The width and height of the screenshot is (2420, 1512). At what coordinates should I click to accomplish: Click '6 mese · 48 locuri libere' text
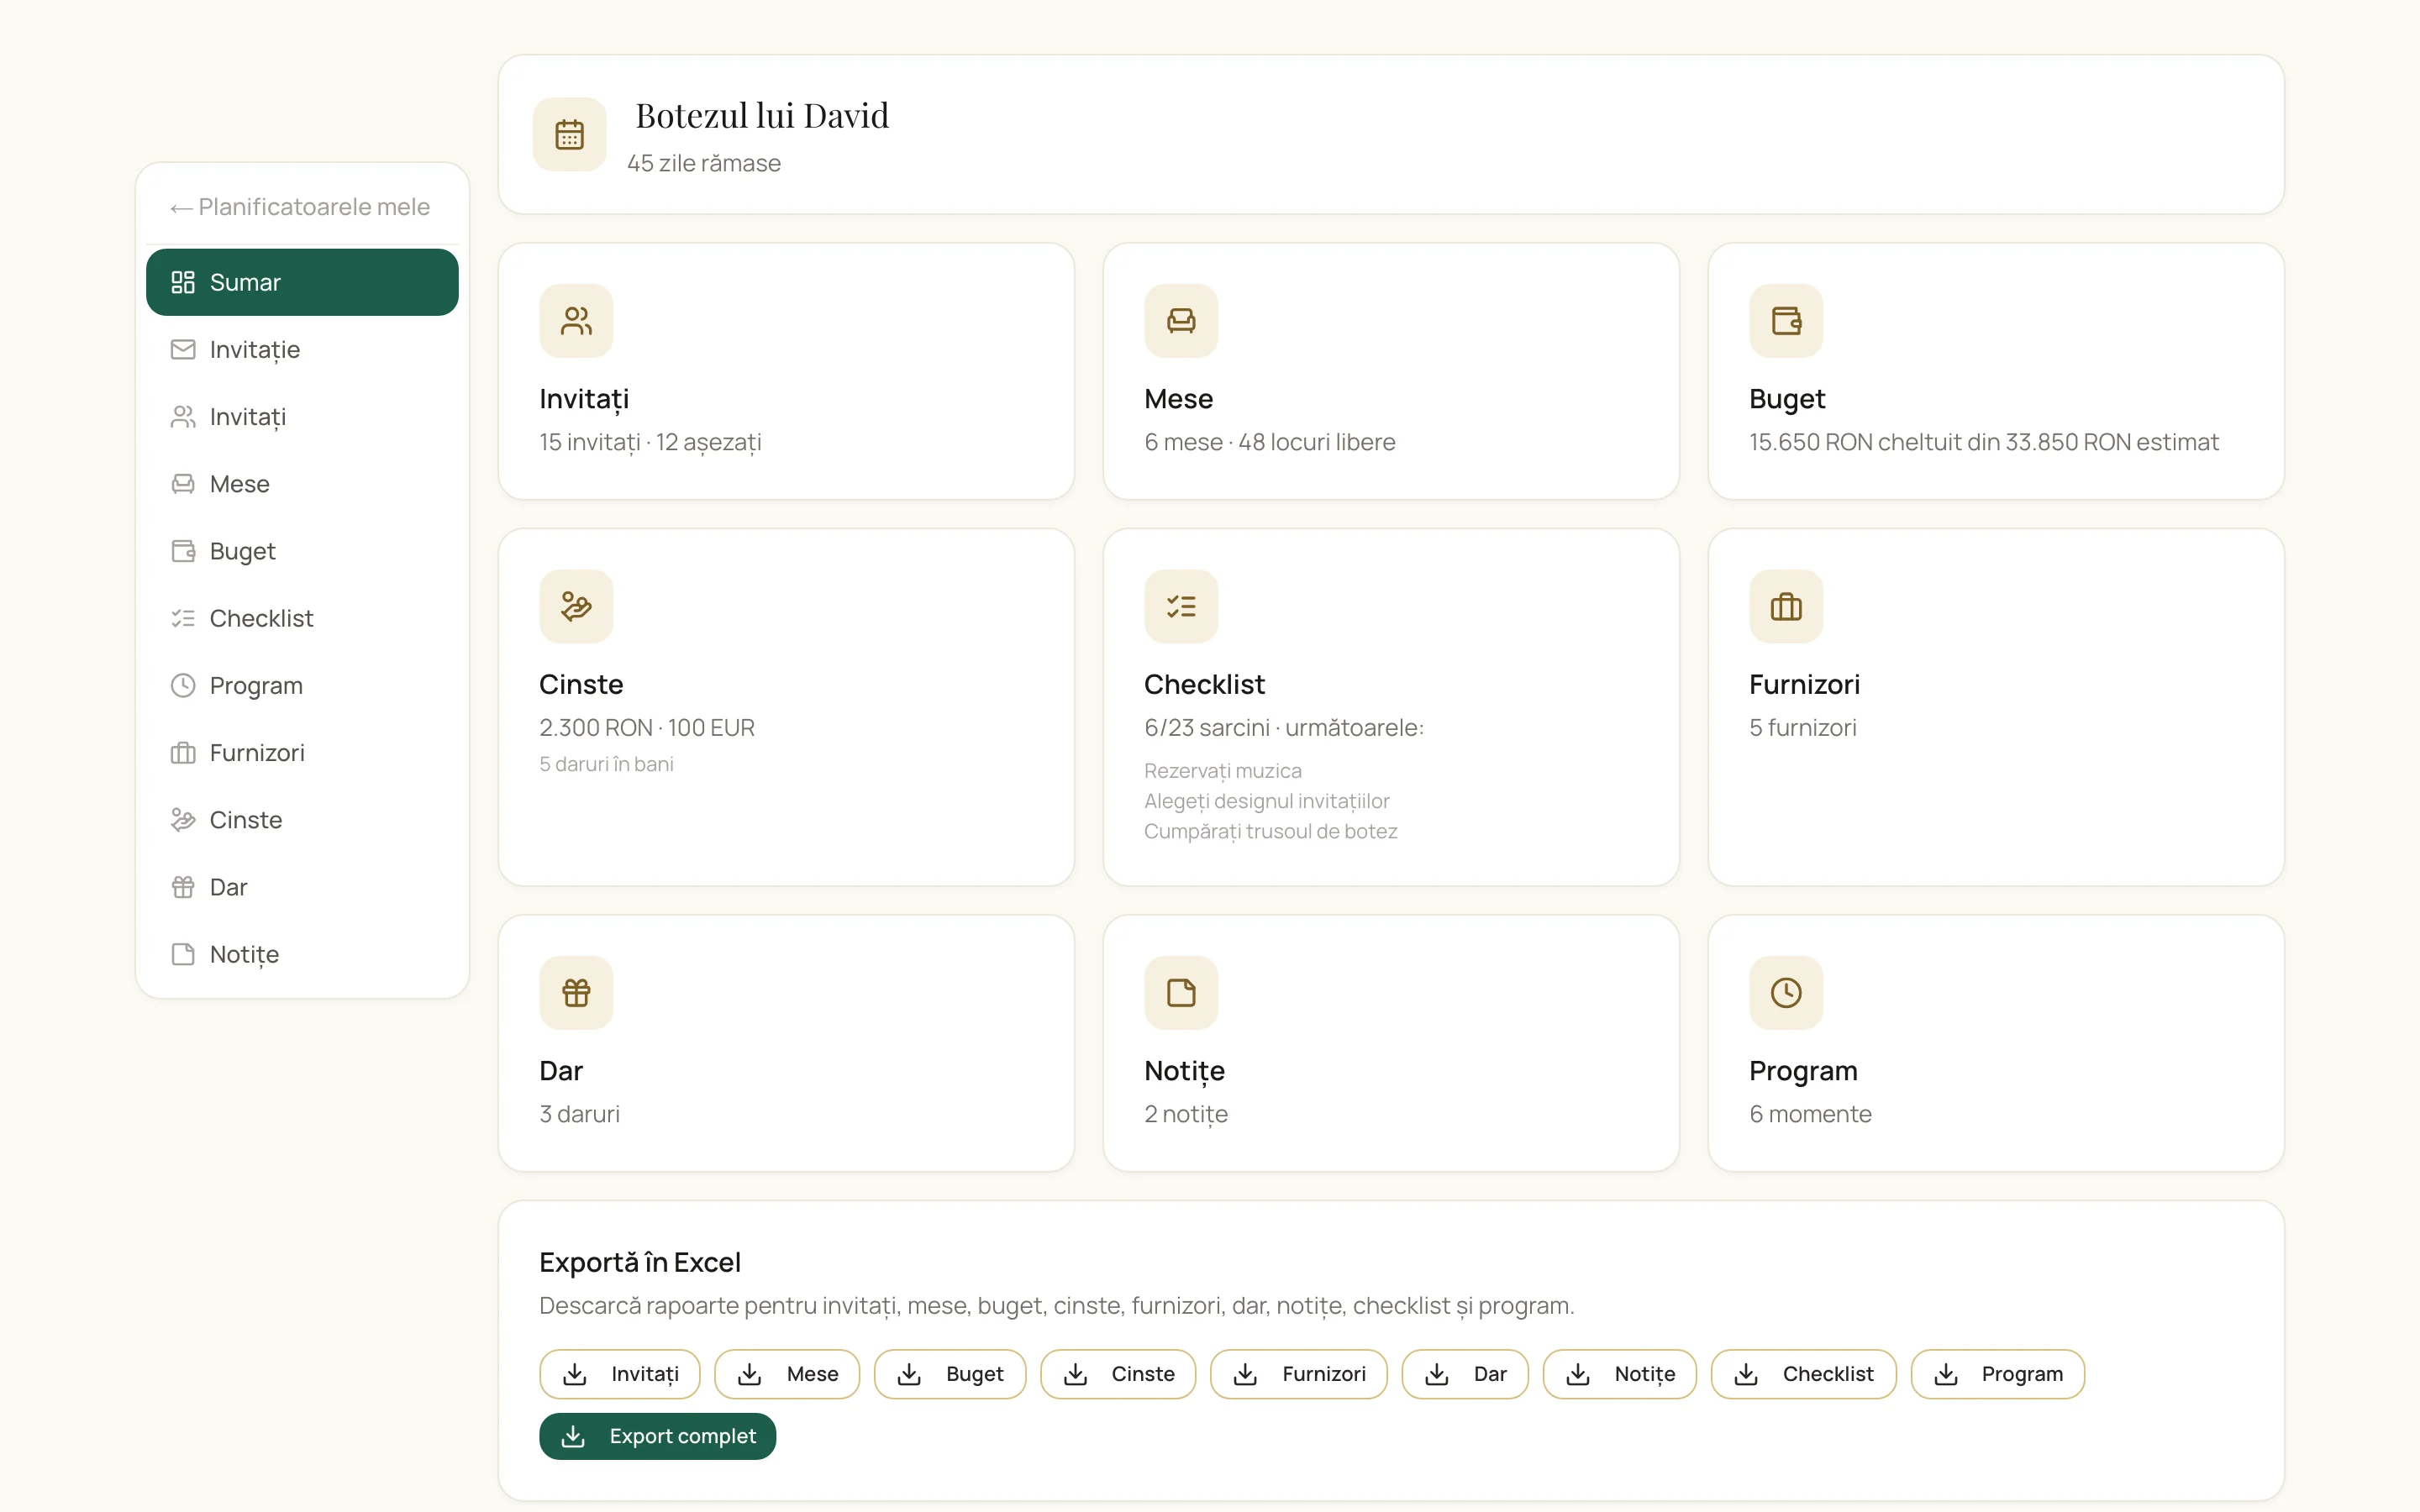(1270, 442)
